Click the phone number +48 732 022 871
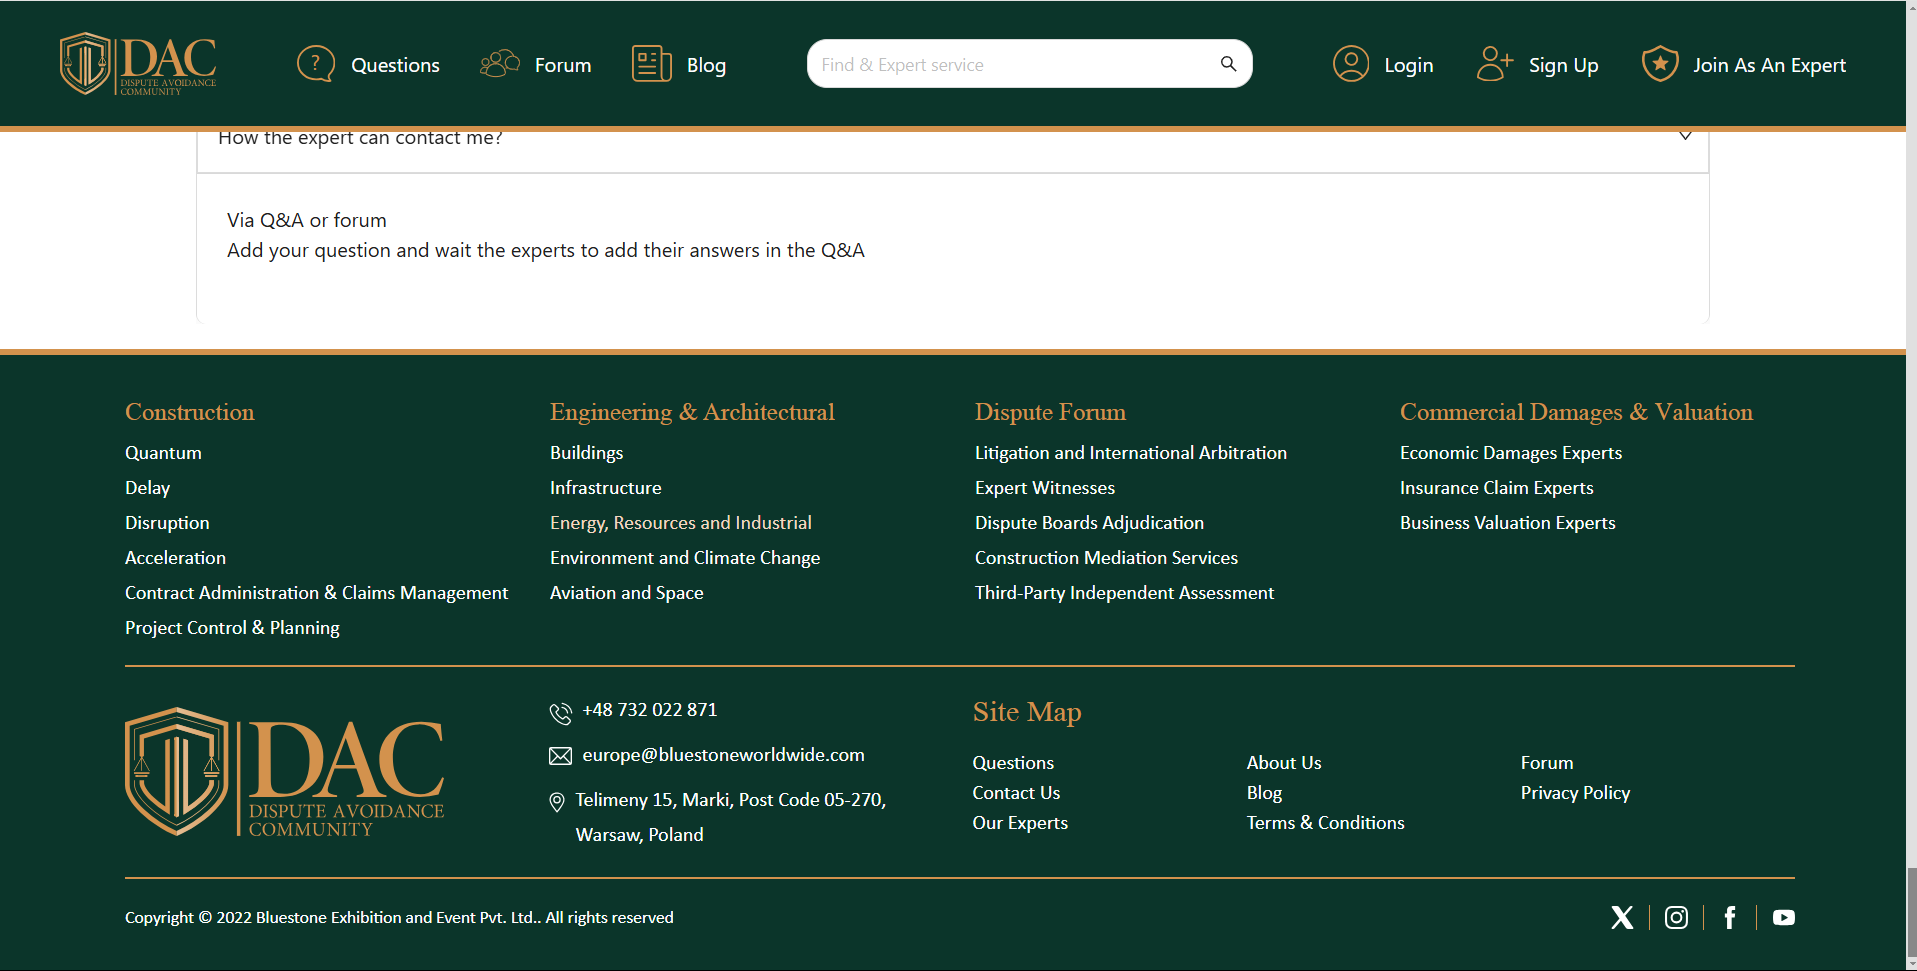Viewport: 1917px width, 971px height. click(650, 710)
